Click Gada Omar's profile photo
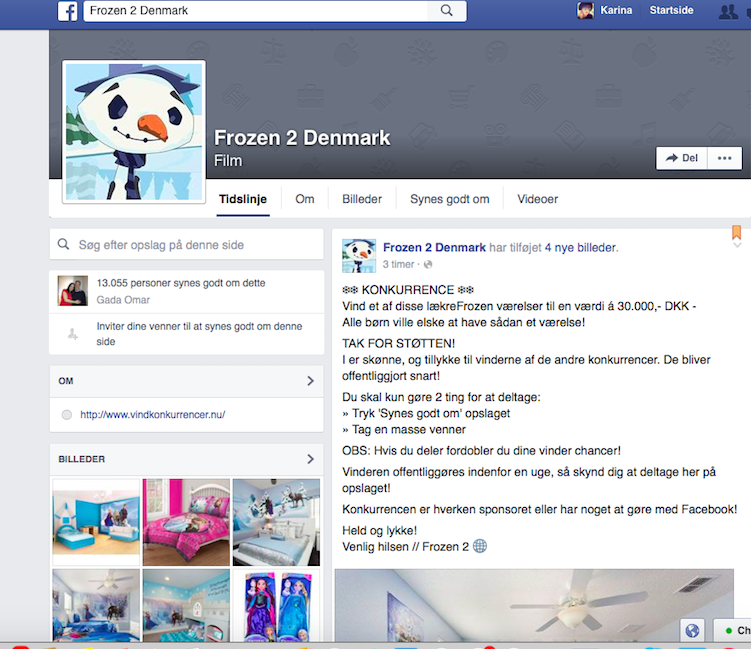This screenshot has width=751, height=649. [73, 291]
